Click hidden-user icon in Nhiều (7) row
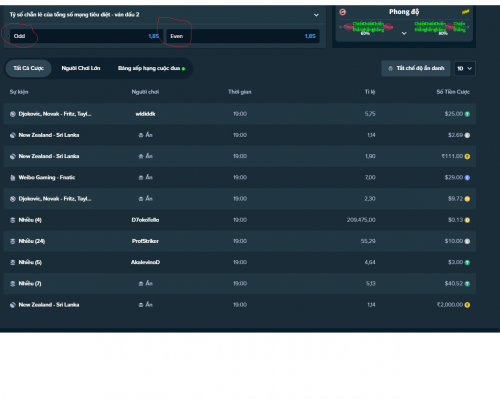The image size is (500, 399). pyautogui.click(x=141, y=284)
